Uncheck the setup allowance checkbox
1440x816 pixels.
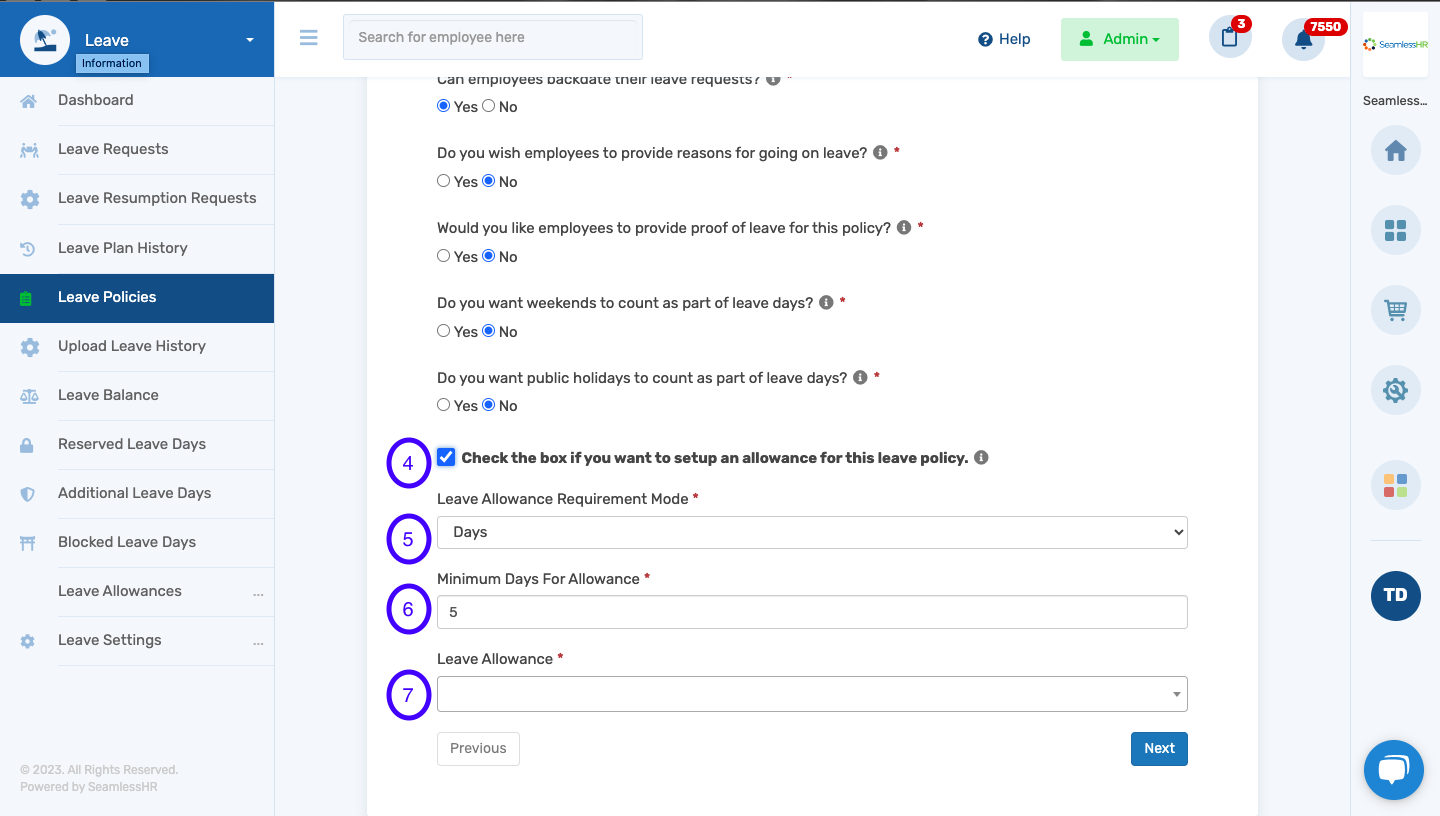(x=446, y=457)
